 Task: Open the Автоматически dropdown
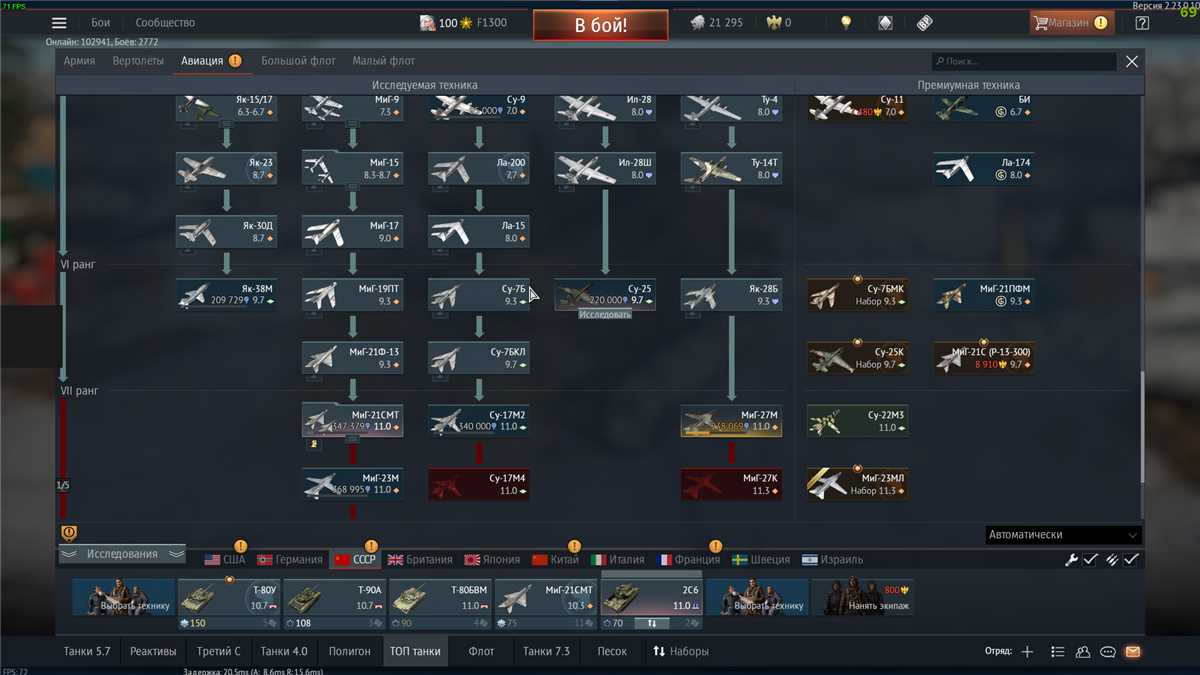(x=1064, y=535)
